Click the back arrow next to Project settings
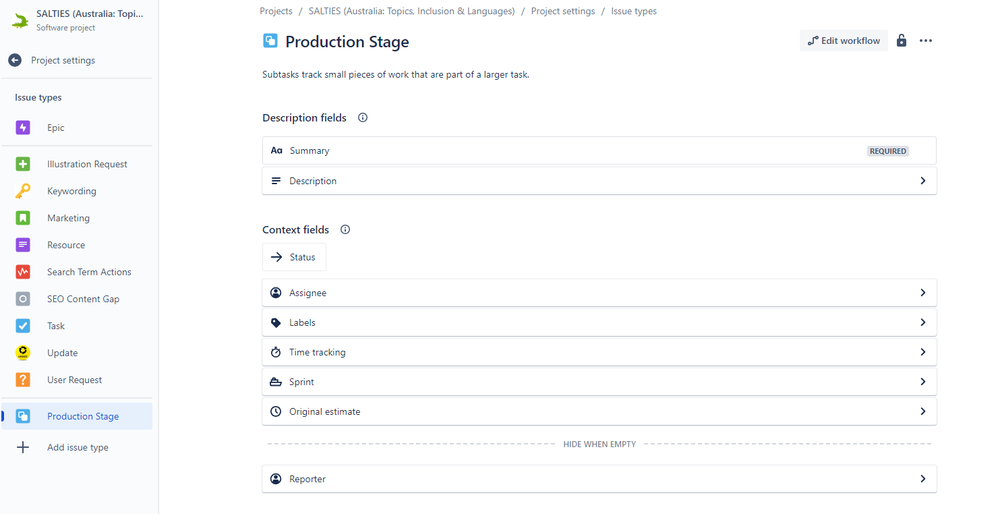This screenshot has height=514, width=998. (x=15, y=60)
